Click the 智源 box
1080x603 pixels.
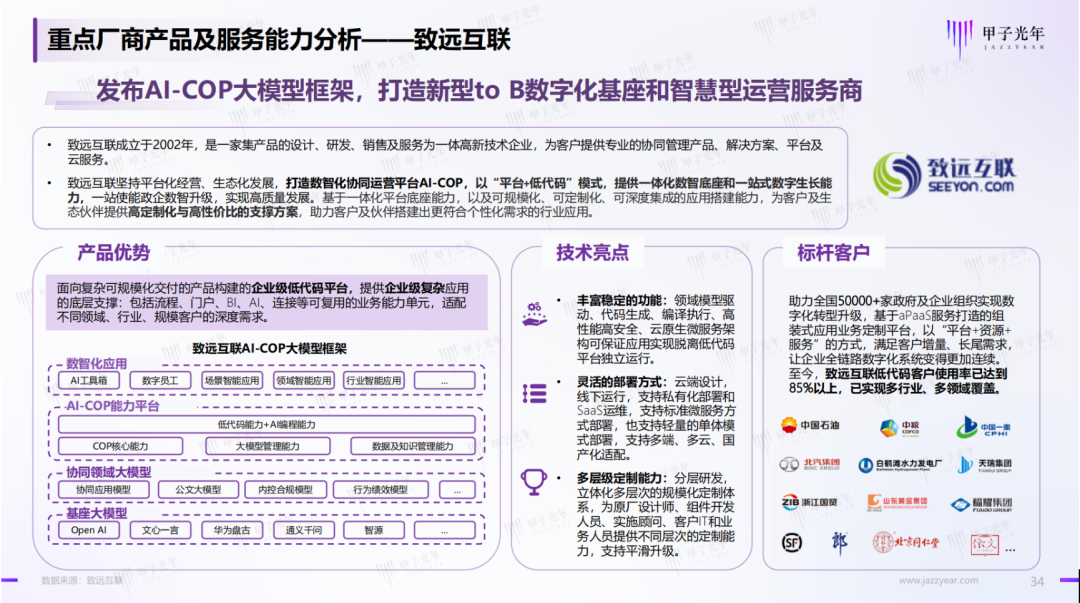[x=374, y=530]
